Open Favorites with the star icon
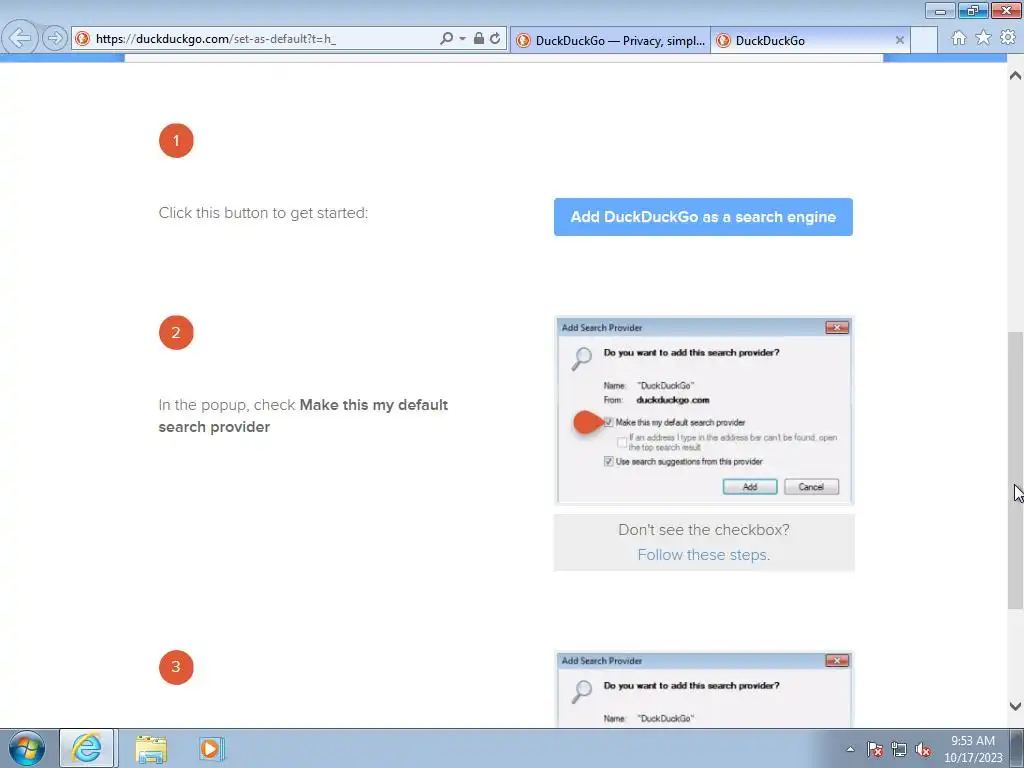 [983, 38]
